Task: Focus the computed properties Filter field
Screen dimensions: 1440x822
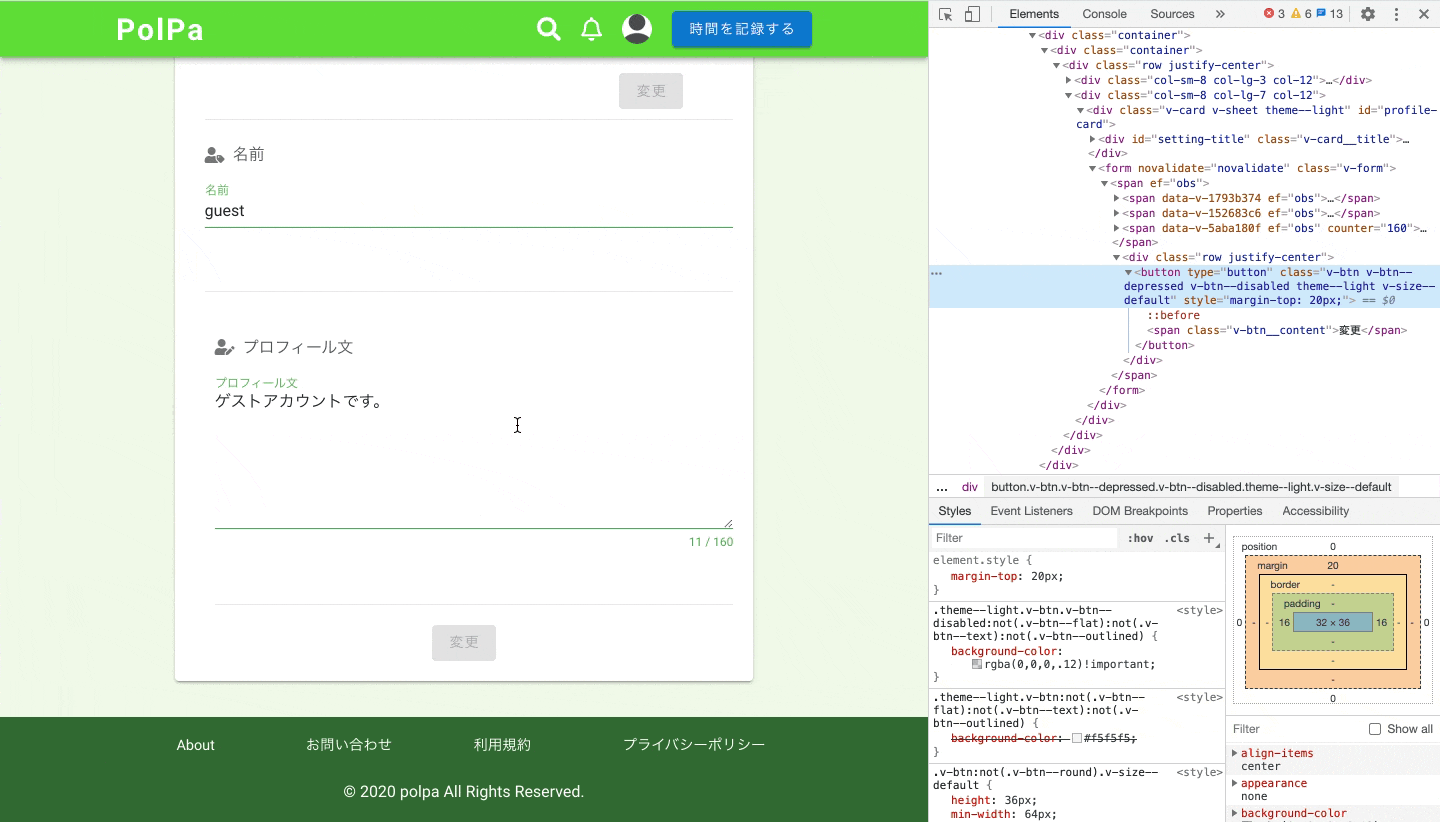Action: [x=1295, y=729]
